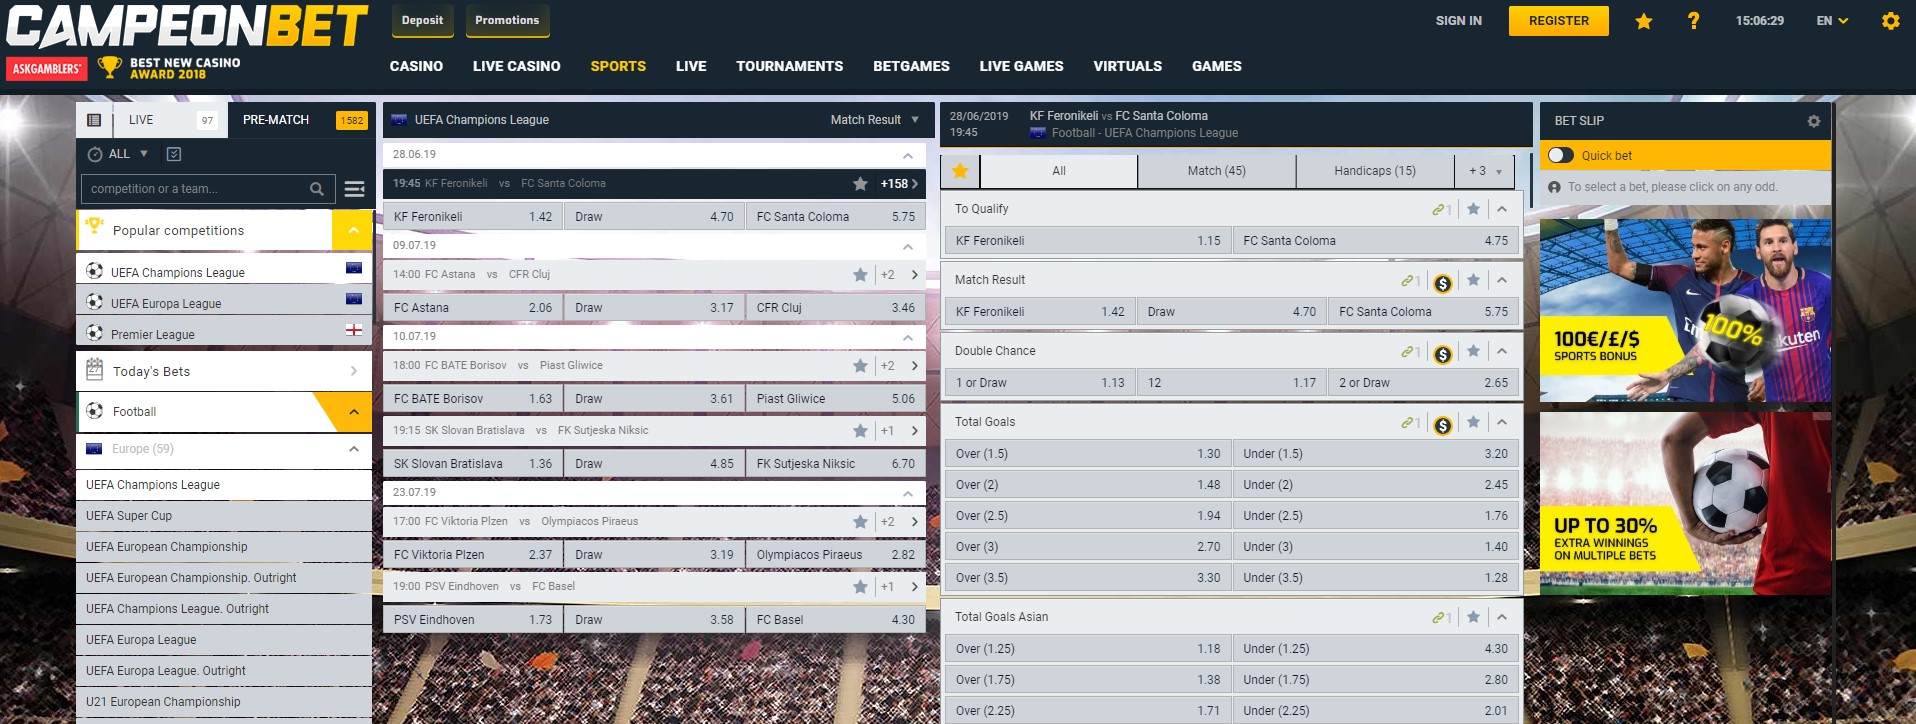Switch to the LIVE events tab

169,120
